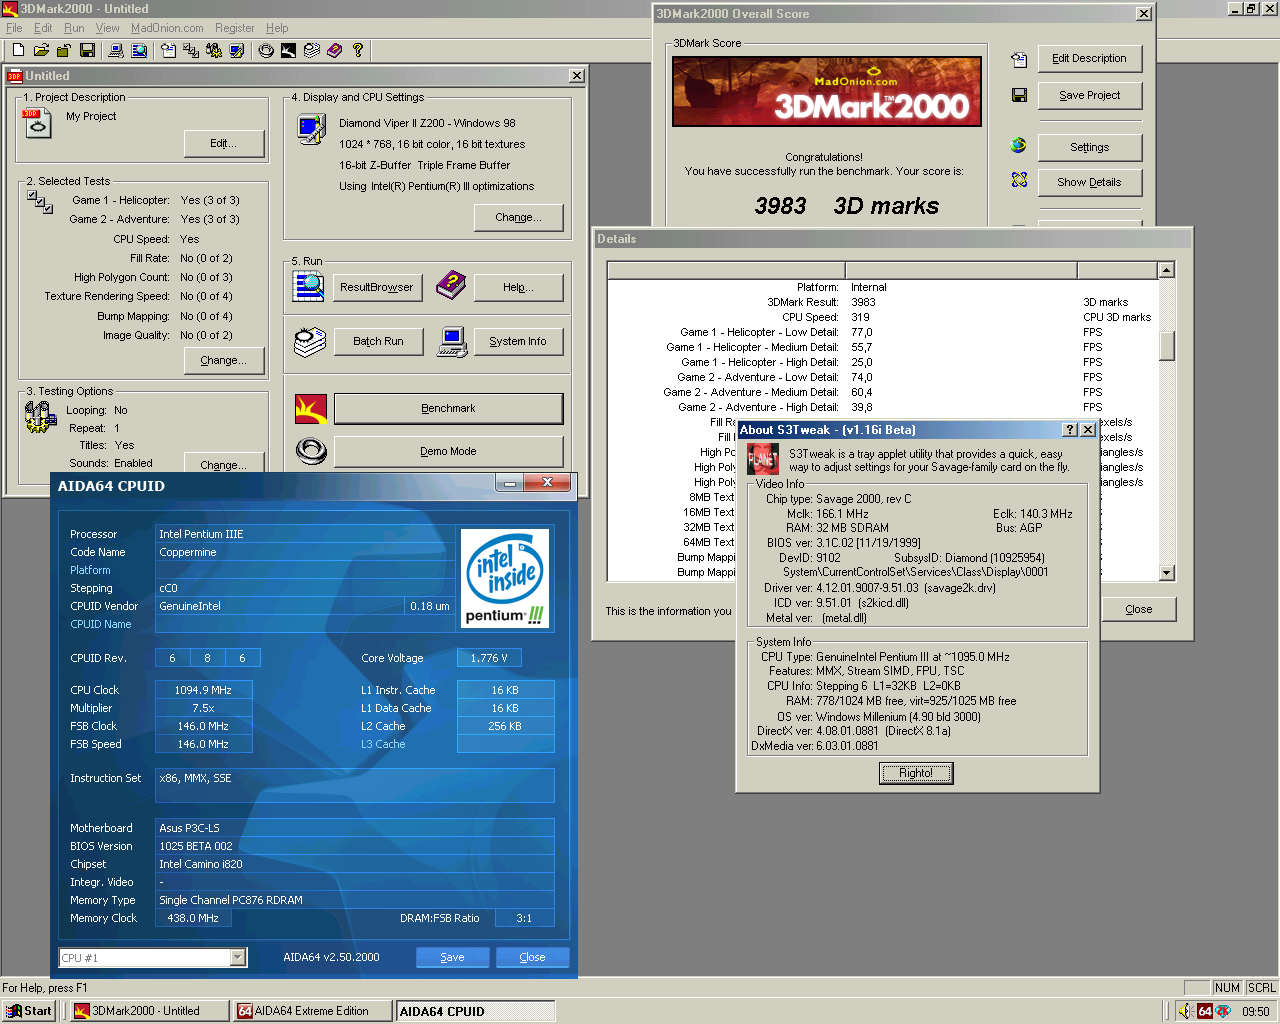
Task: Click Change... in Display and CPU Settings
Action: [x=519, y=218]
